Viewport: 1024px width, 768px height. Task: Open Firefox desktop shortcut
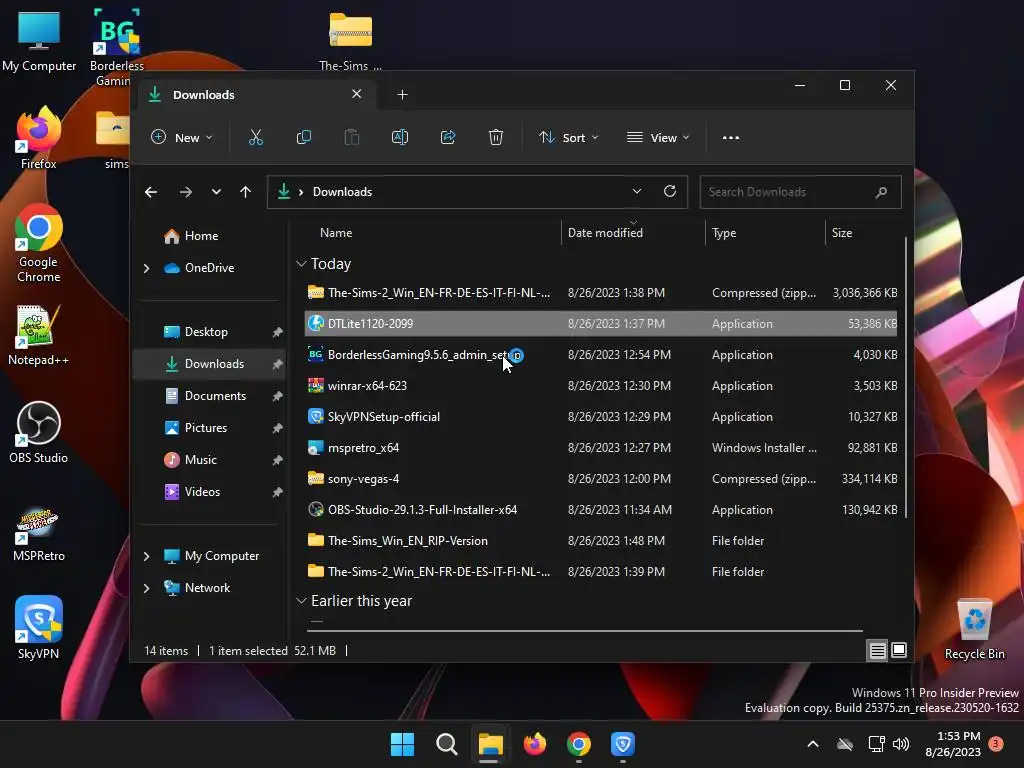tap(39, 138)
